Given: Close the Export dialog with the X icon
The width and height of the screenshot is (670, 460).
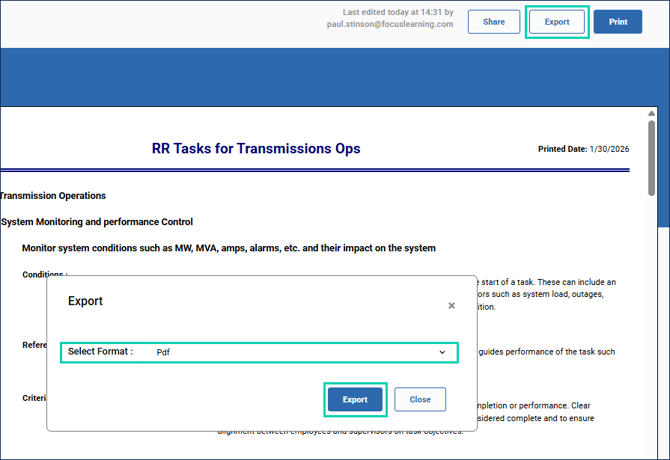Looking at the screenshot, I should [x=451, y=306].
